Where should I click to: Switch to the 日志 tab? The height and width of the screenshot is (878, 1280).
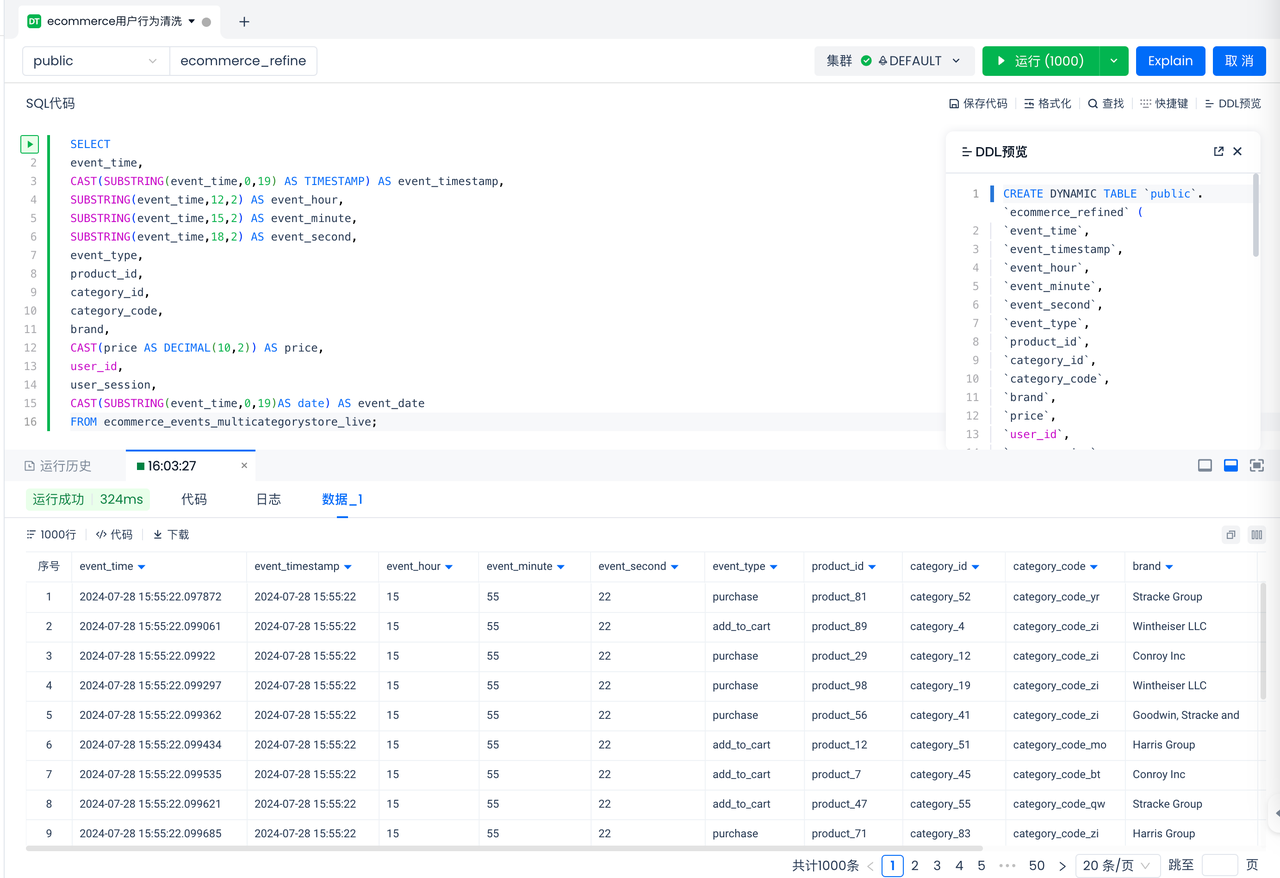(x=268, y=499)
